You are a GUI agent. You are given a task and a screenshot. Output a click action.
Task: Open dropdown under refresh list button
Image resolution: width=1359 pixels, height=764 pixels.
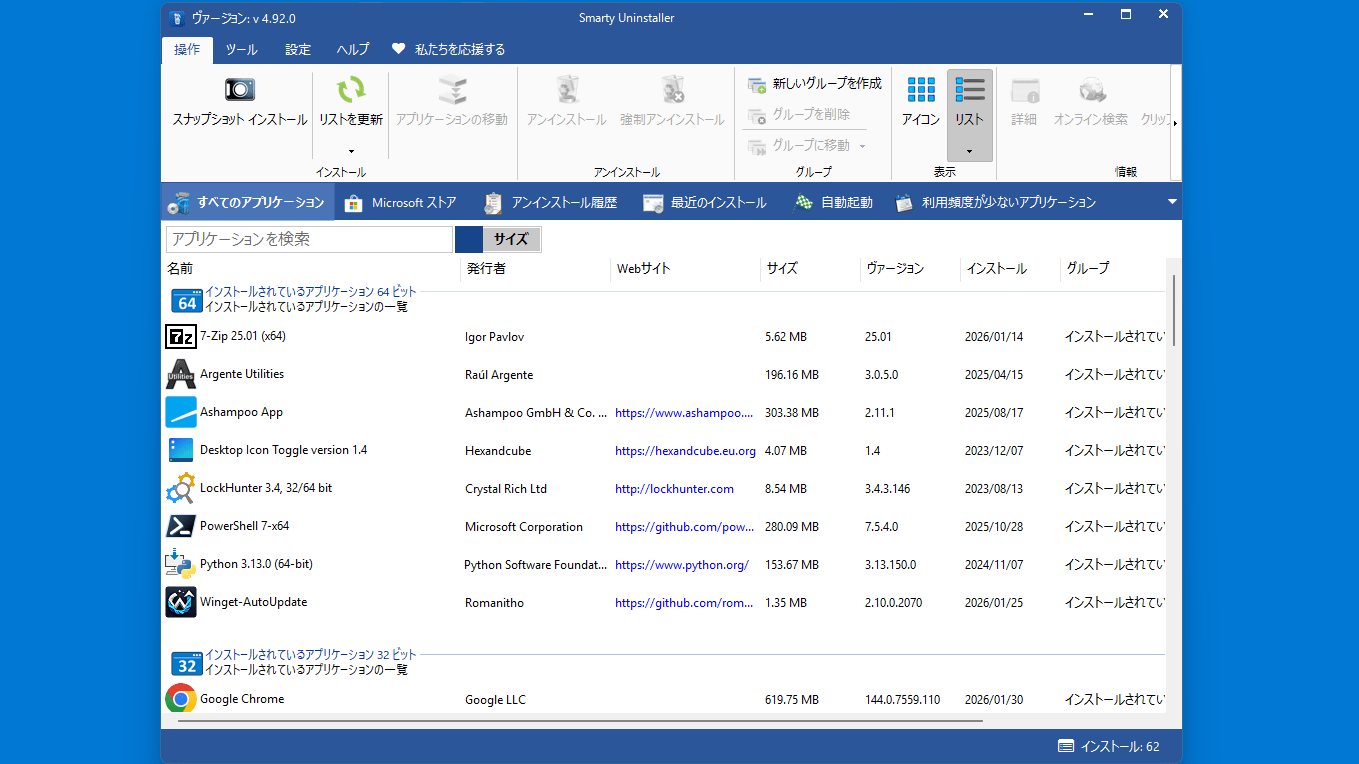(350, 151)
